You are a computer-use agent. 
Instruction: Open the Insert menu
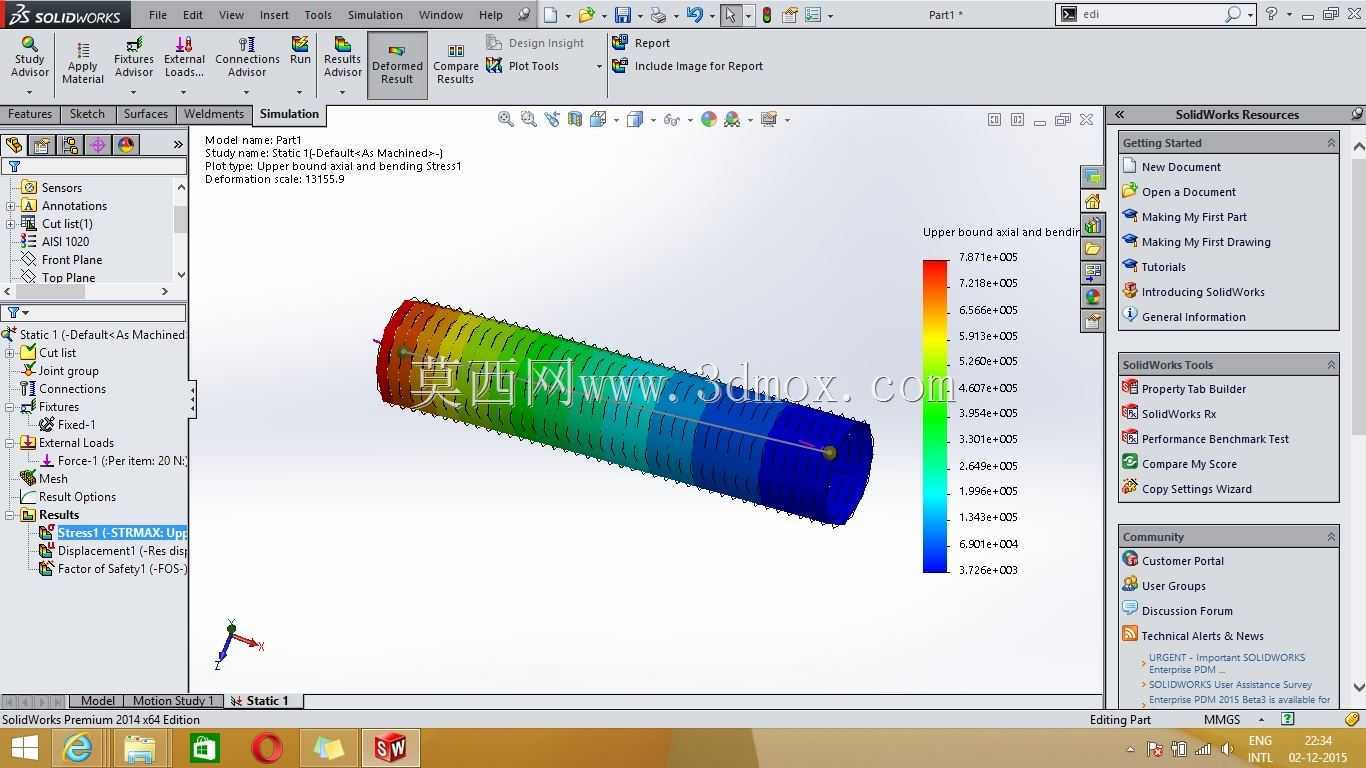[x=274, y=15]
